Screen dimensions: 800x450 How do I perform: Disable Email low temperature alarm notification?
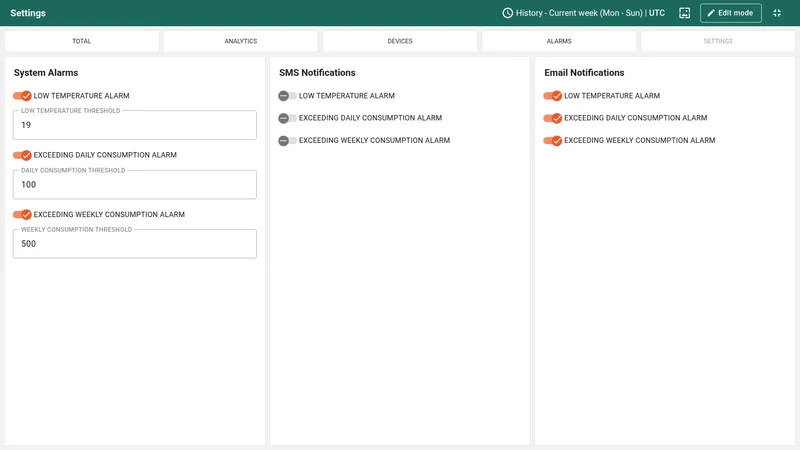[x=553, y=95]
